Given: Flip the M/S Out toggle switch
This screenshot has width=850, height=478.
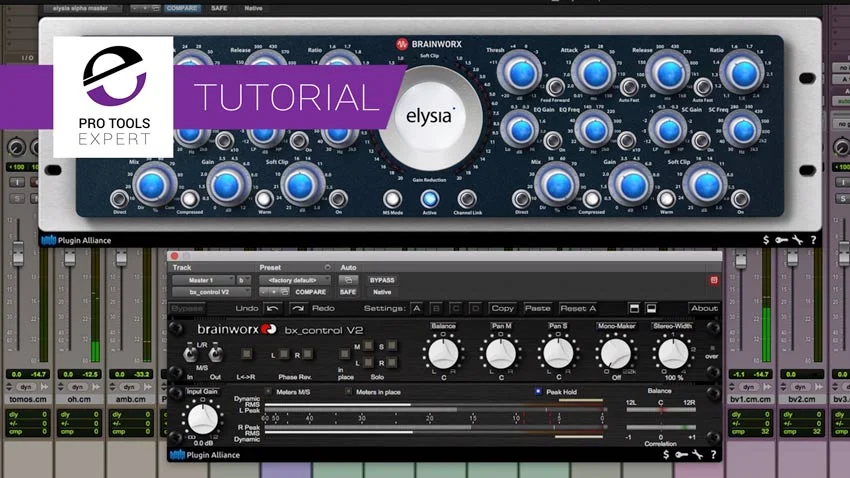Looking at the screenshot, I should [x=215, y=353].
